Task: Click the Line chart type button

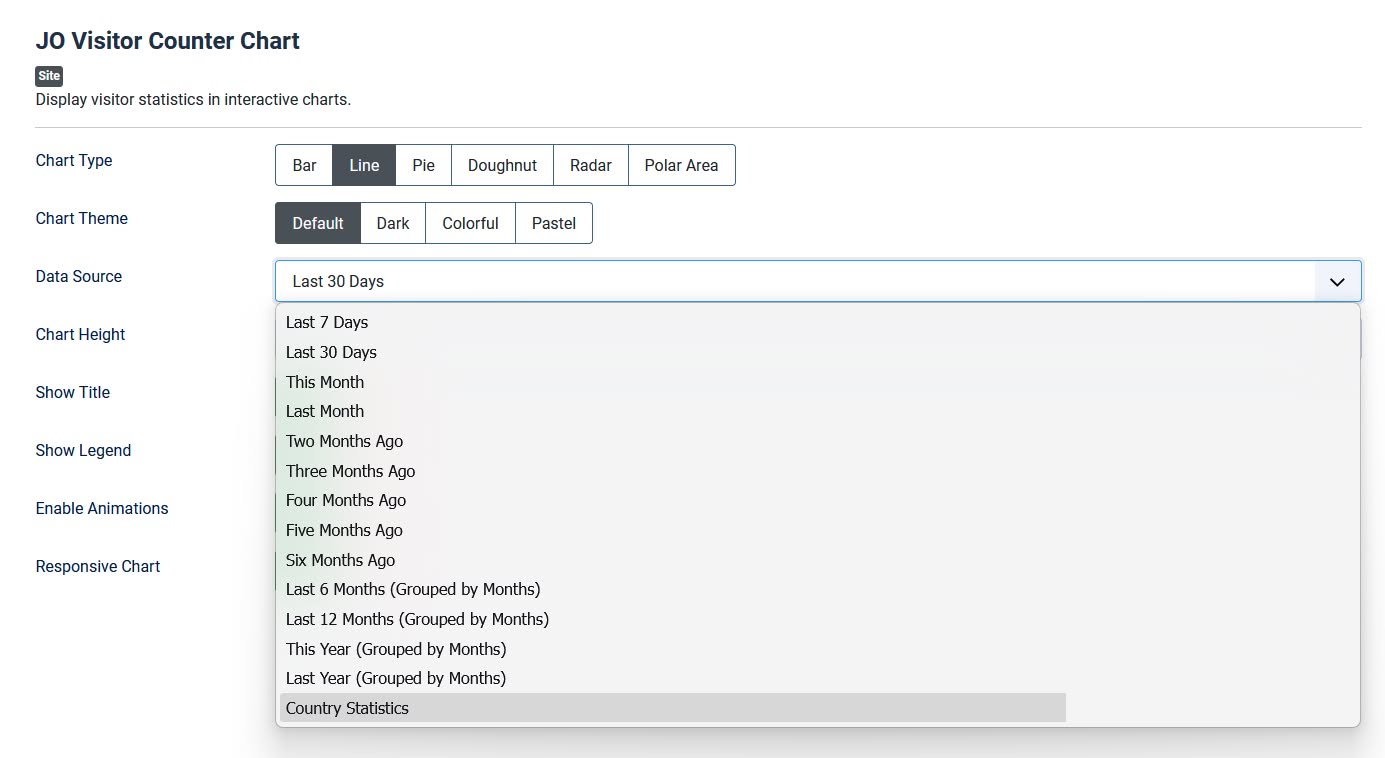Action: (364, 165)
